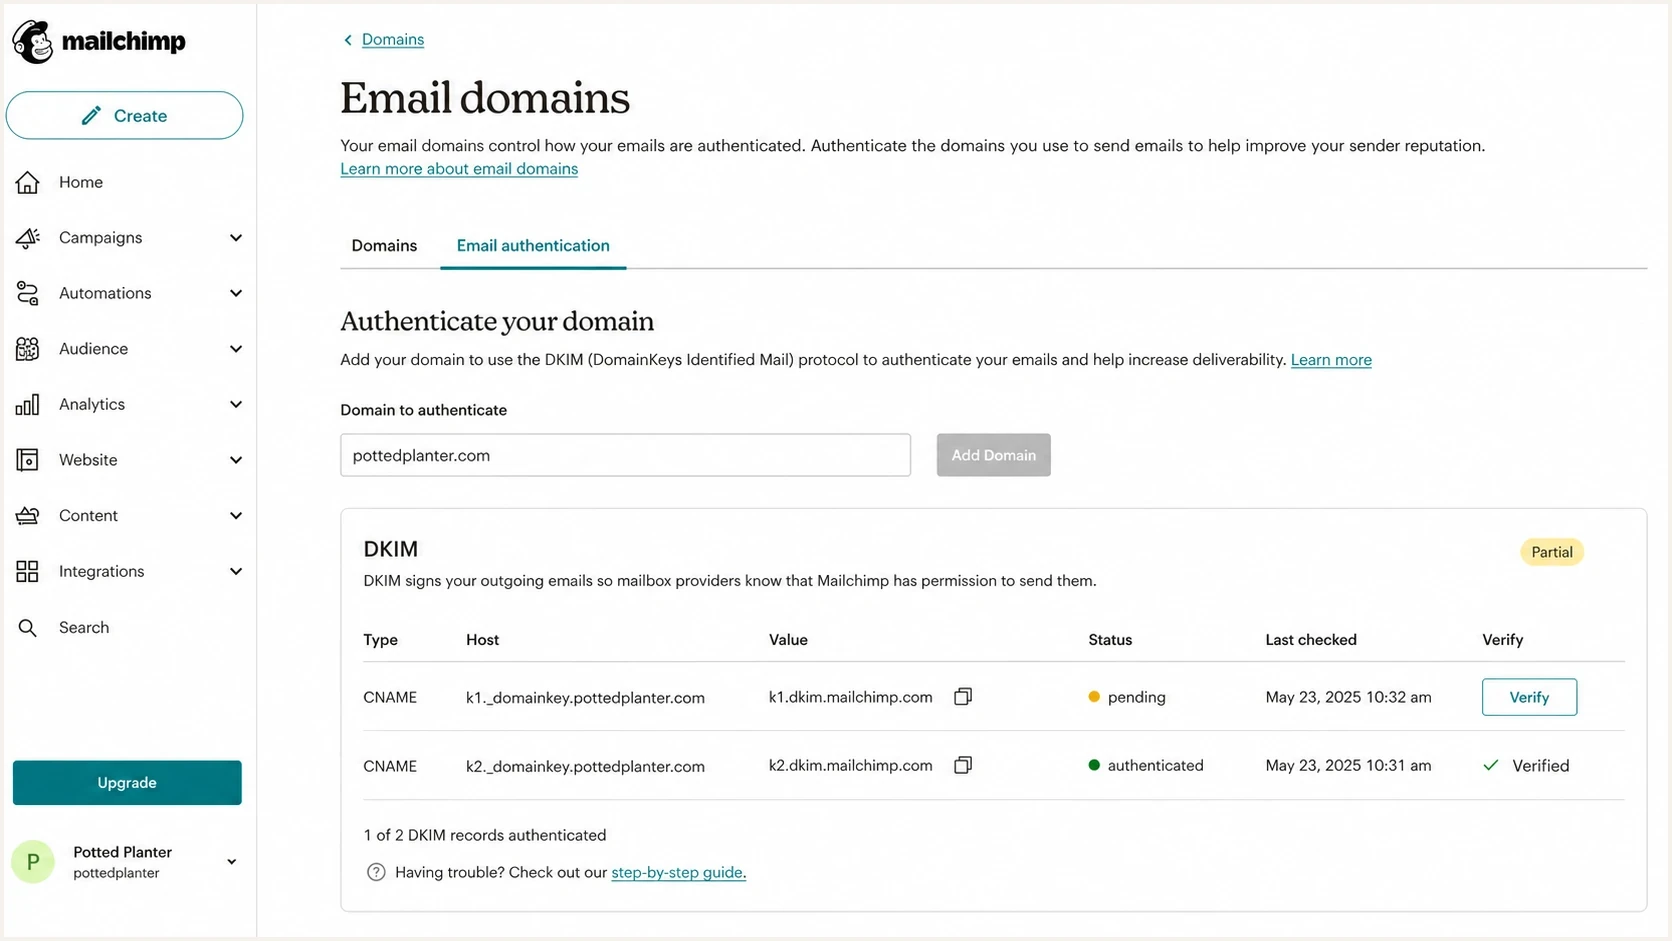Click the Value column header
The width and height of the screenshot is (1672, 941).
coord(788,640)
